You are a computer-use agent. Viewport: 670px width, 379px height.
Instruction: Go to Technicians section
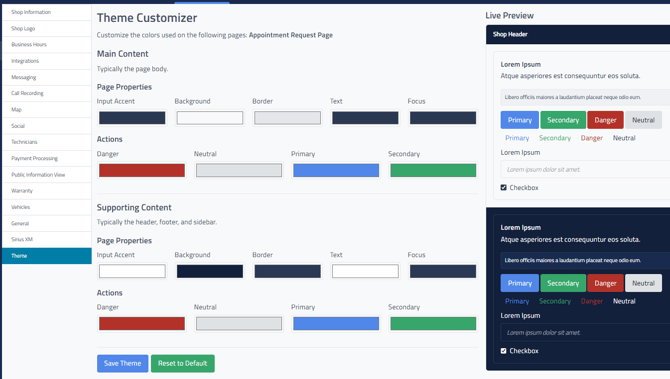click(x=46, y=142)
